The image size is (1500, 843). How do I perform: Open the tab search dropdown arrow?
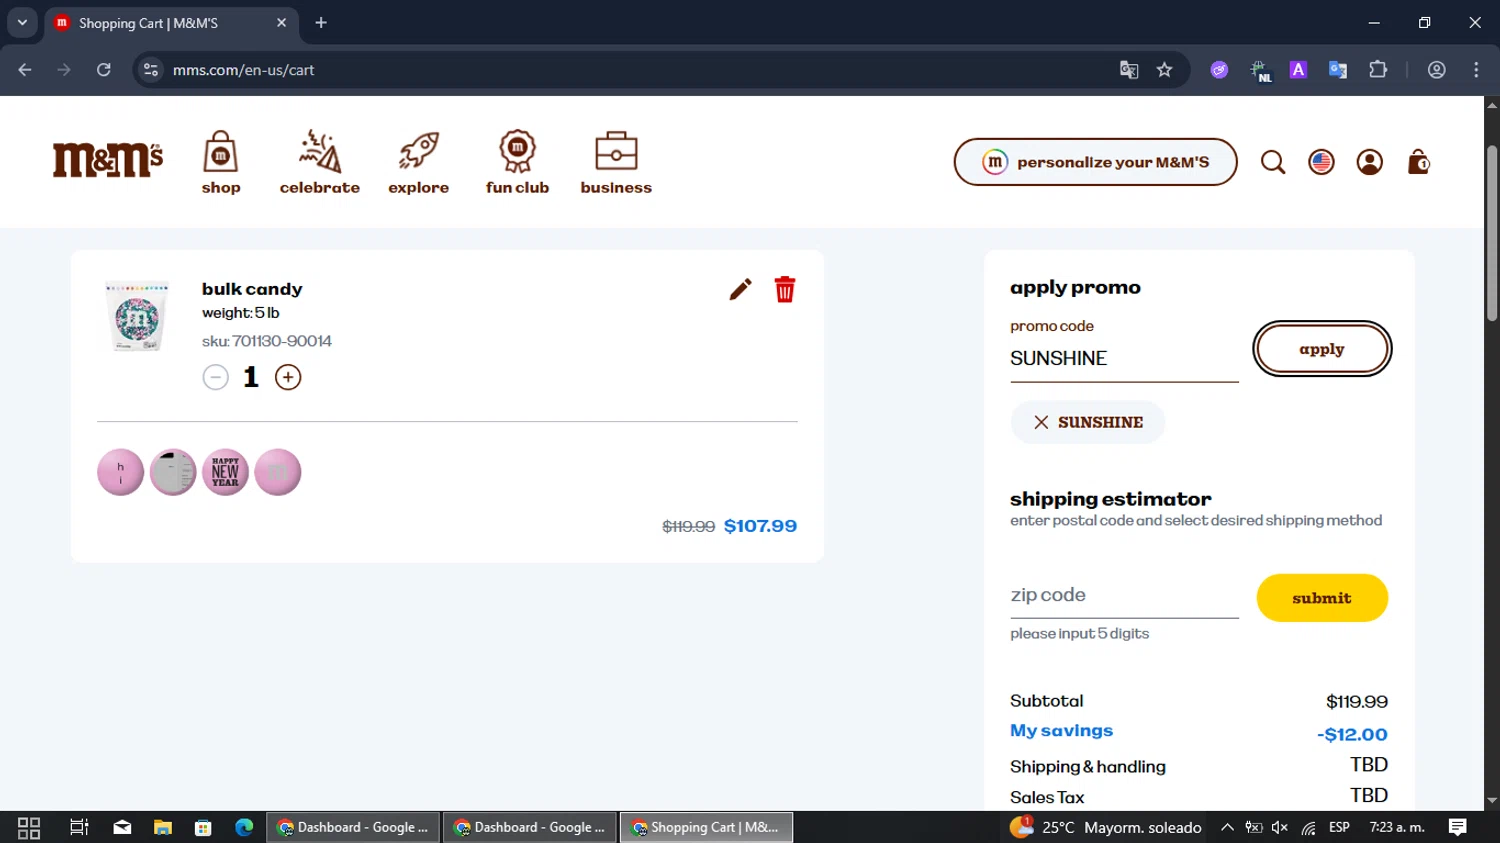(x=22, y=23)
